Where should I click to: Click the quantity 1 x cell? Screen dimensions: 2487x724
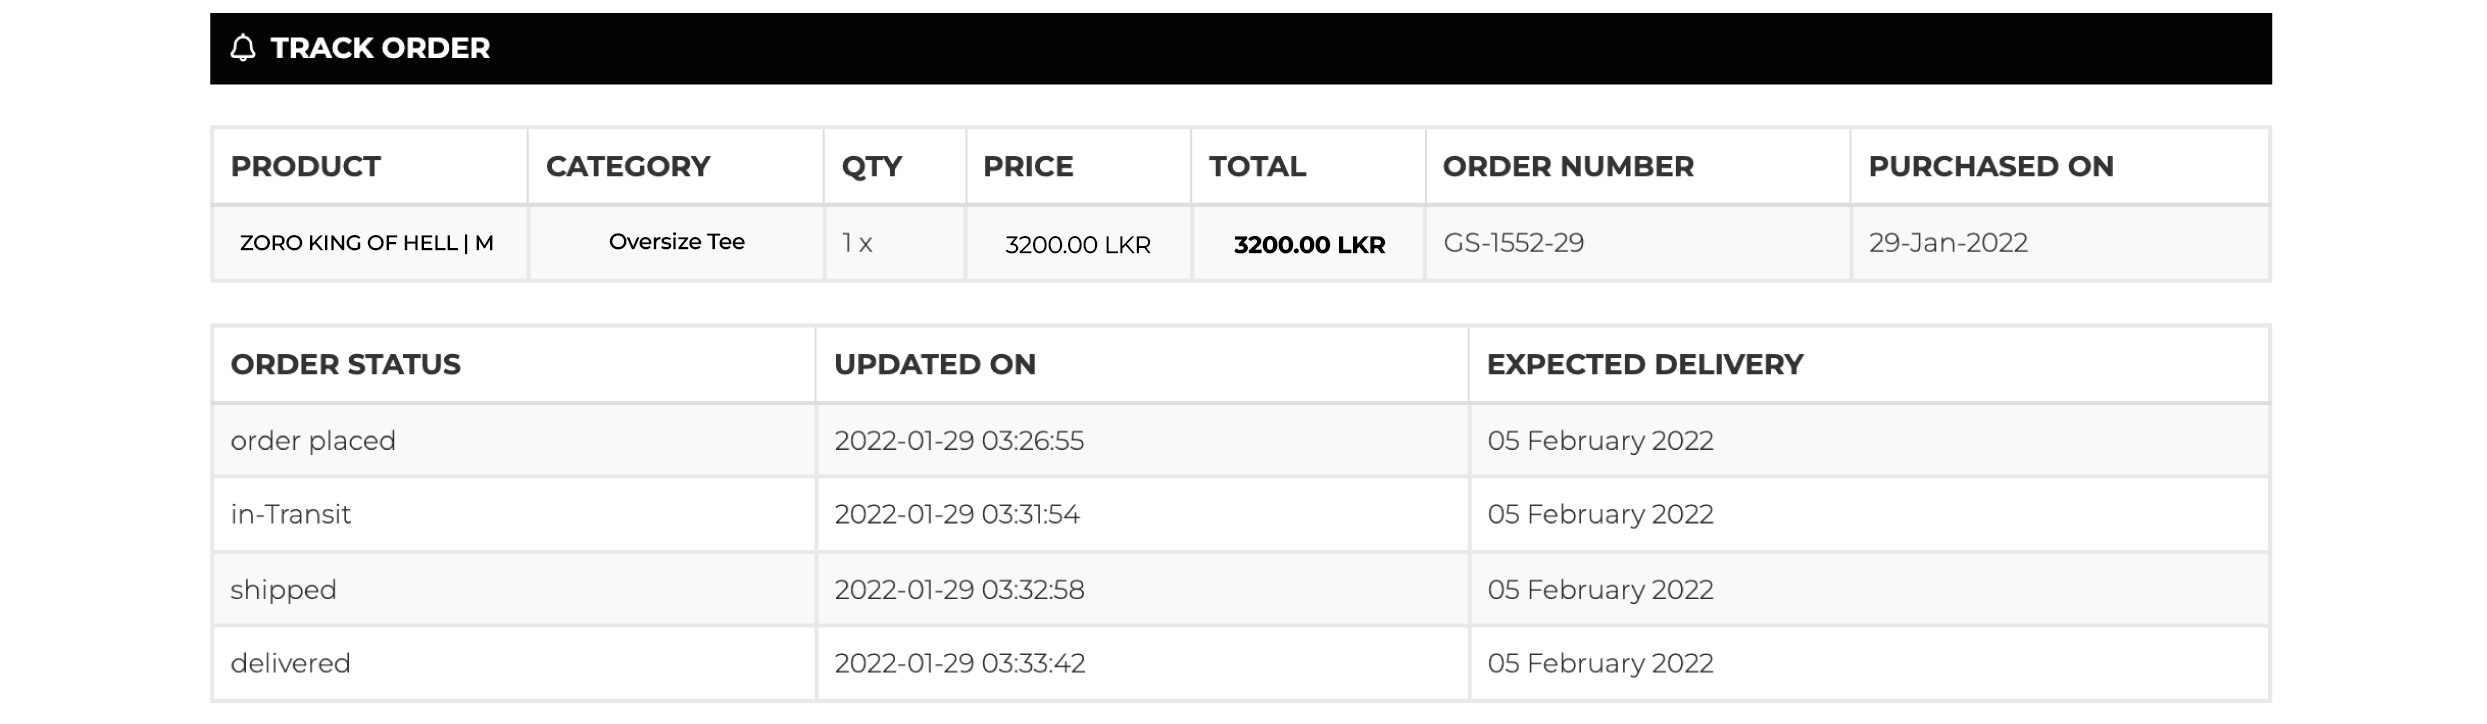(857, 243)
